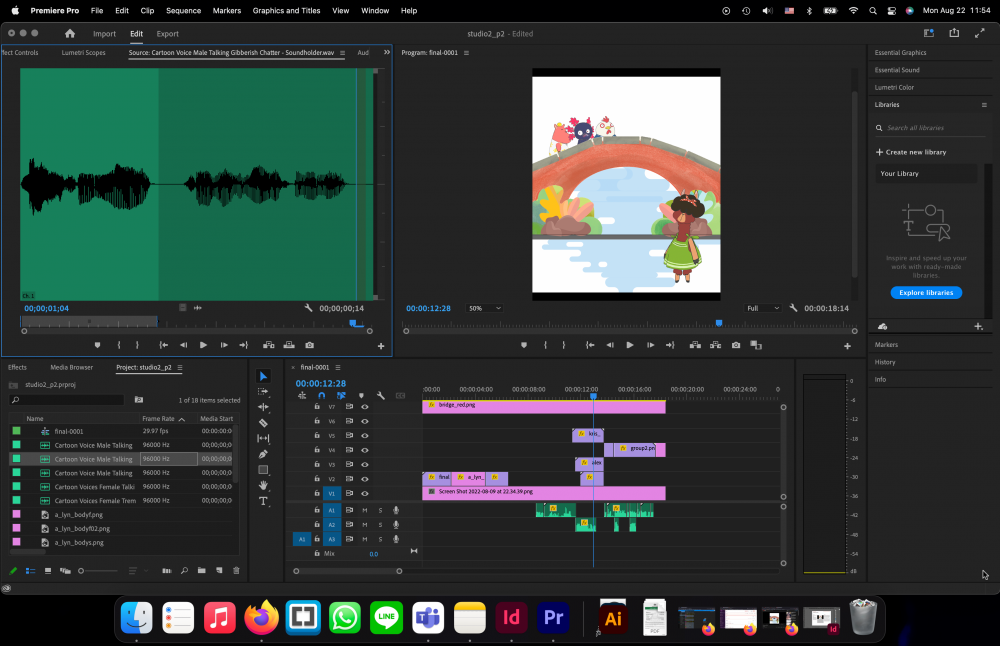Image resolution: width=1000 pixels, height=646 pixels.
Task: Toggle Frame Rate column sort arrow
Action: (182, 419)
